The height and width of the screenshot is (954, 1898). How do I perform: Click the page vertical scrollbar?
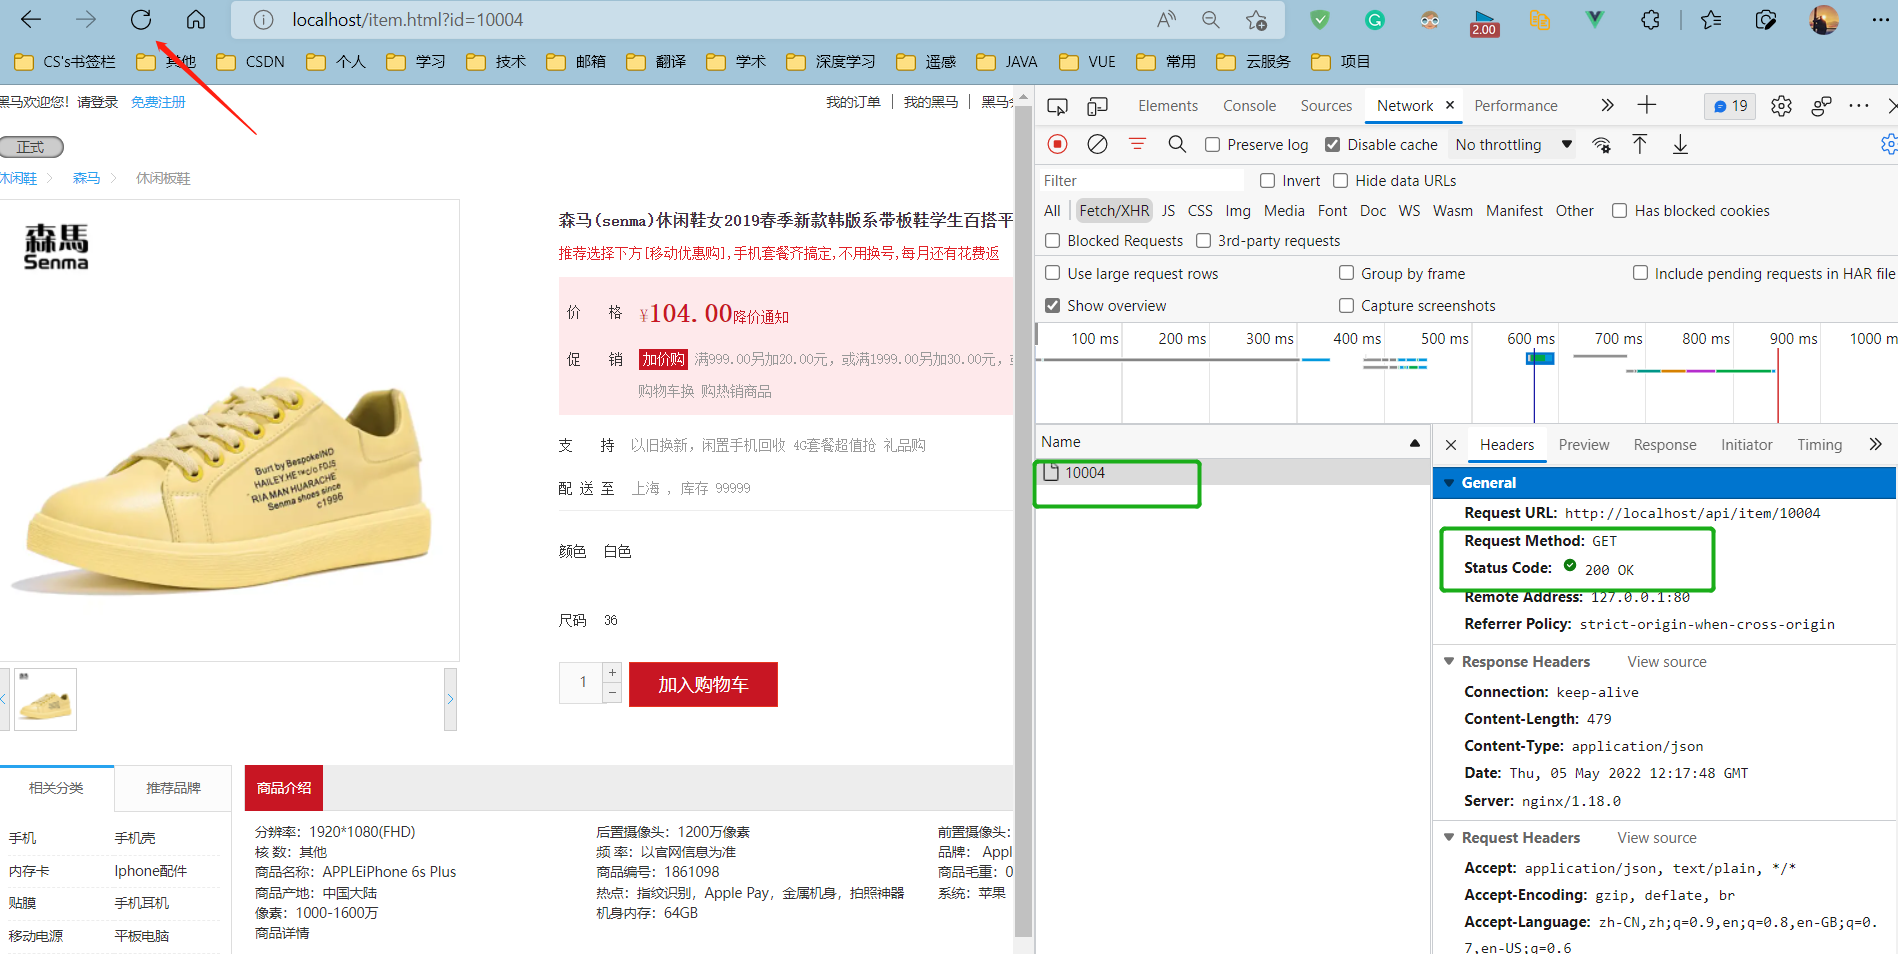1023,520
